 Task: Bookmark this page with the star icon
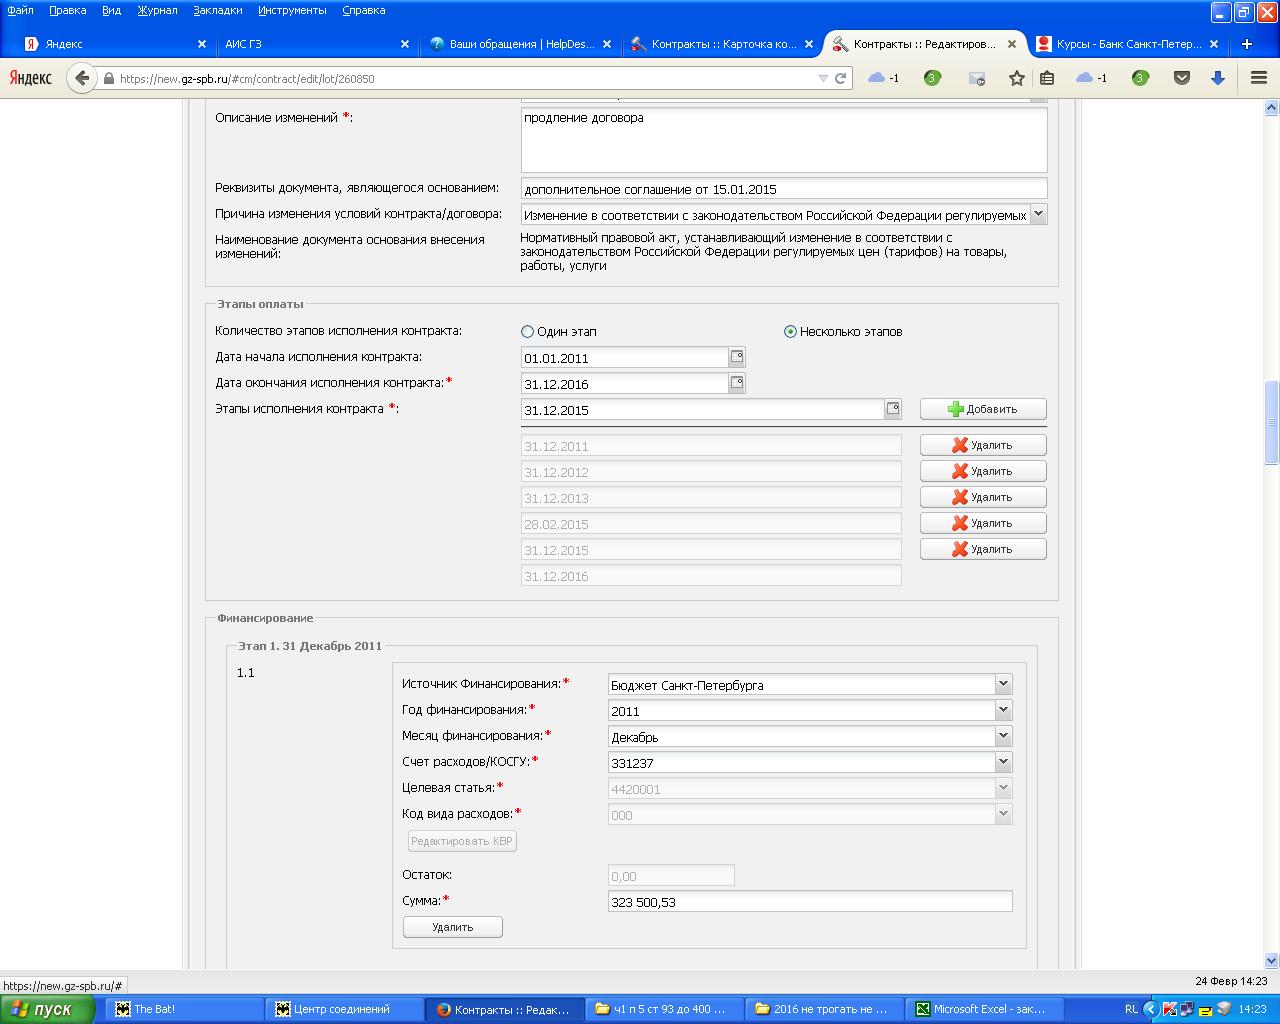tap(1017, 78)
